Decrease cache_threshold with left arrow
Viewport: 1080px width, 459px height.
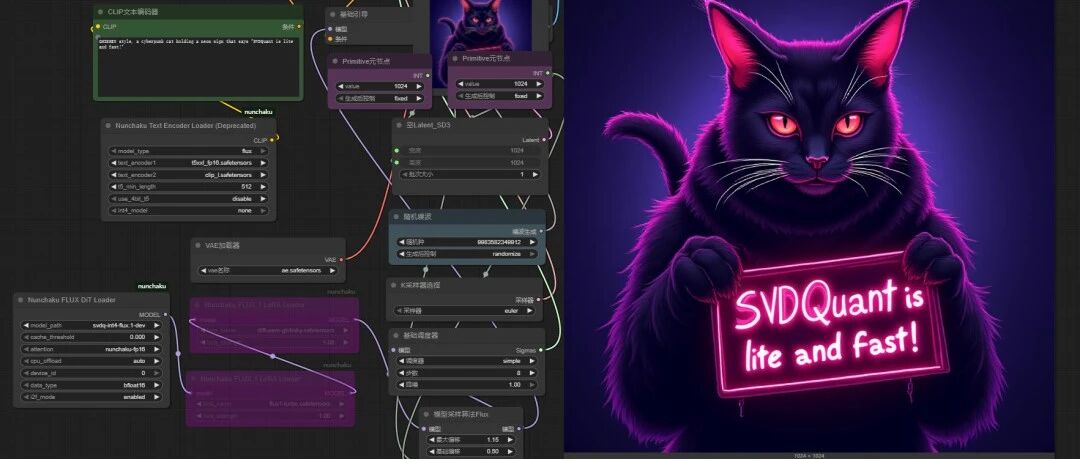click(25, 337)
